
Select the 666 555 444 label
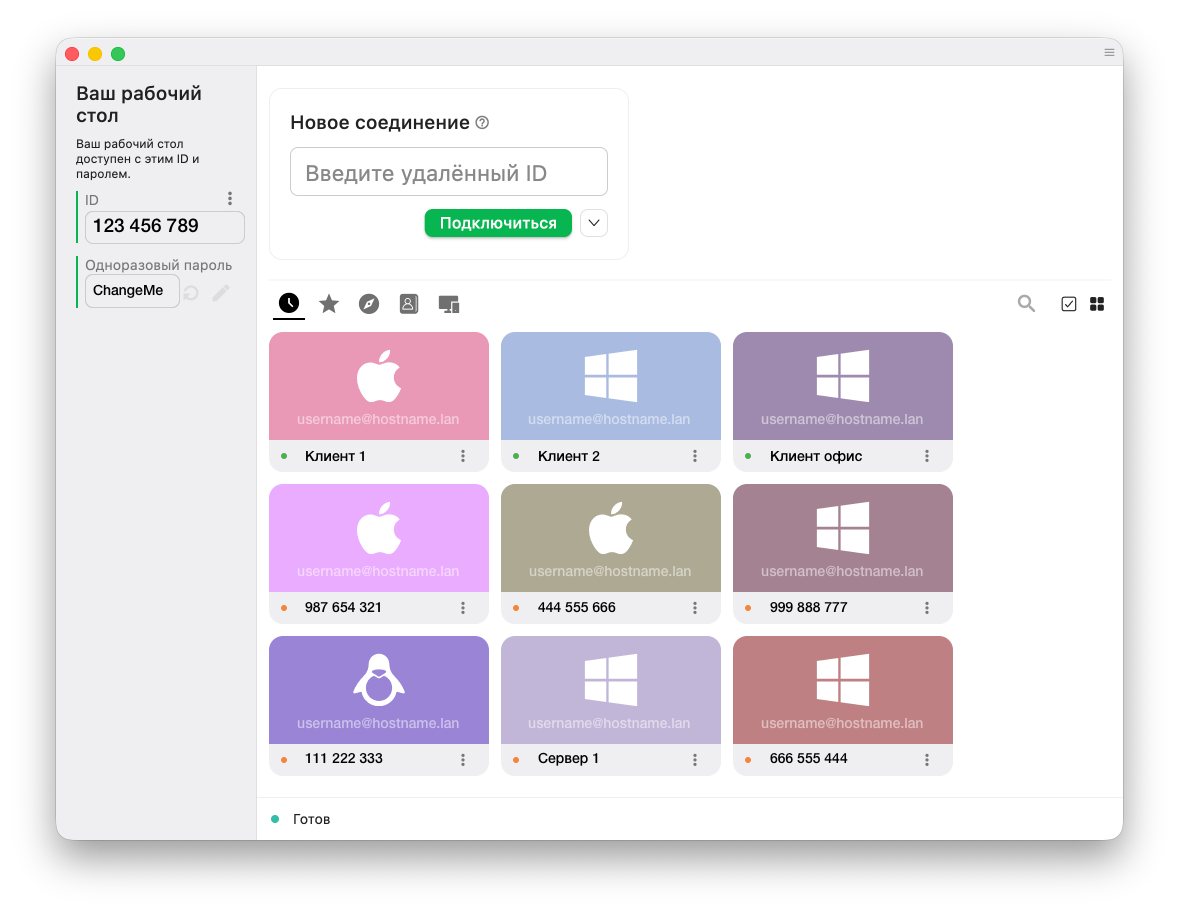pyautogui.click(x=808, y=758)
